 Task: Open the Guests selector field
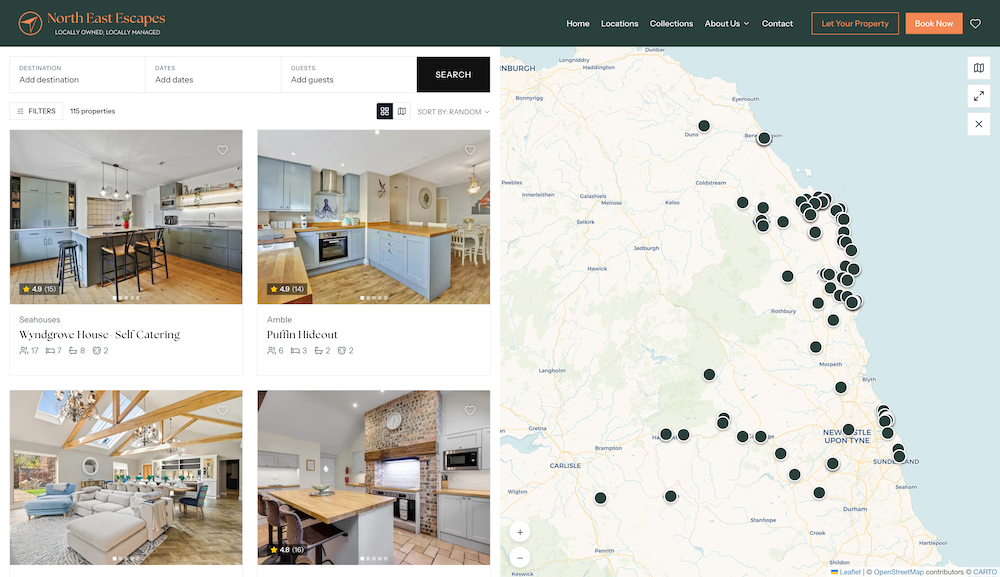[347, 75]
